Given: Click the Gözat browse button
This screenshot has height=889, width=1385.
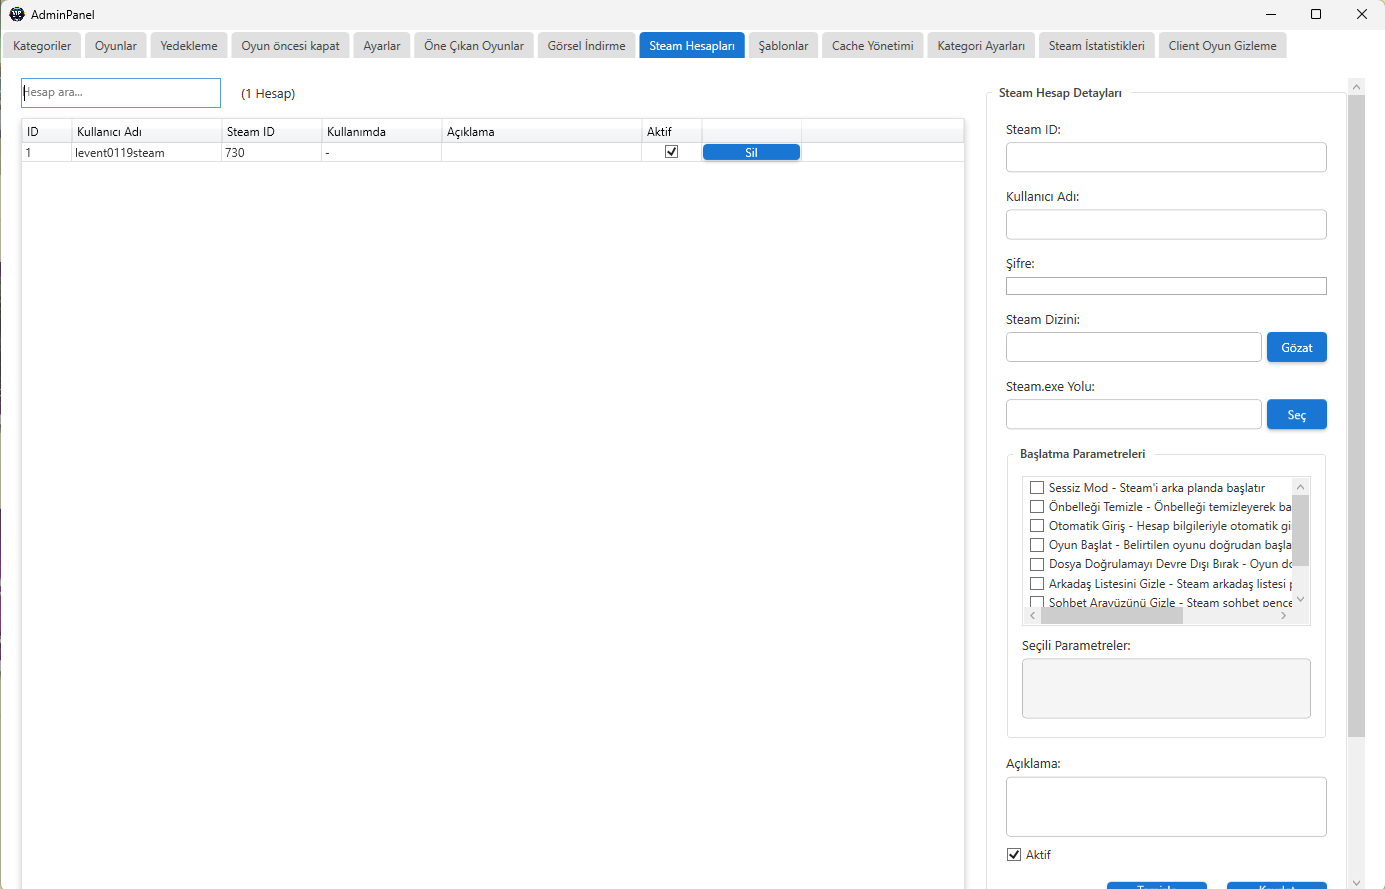Looking at the screenshot, I should click(x=1297, y=347).
